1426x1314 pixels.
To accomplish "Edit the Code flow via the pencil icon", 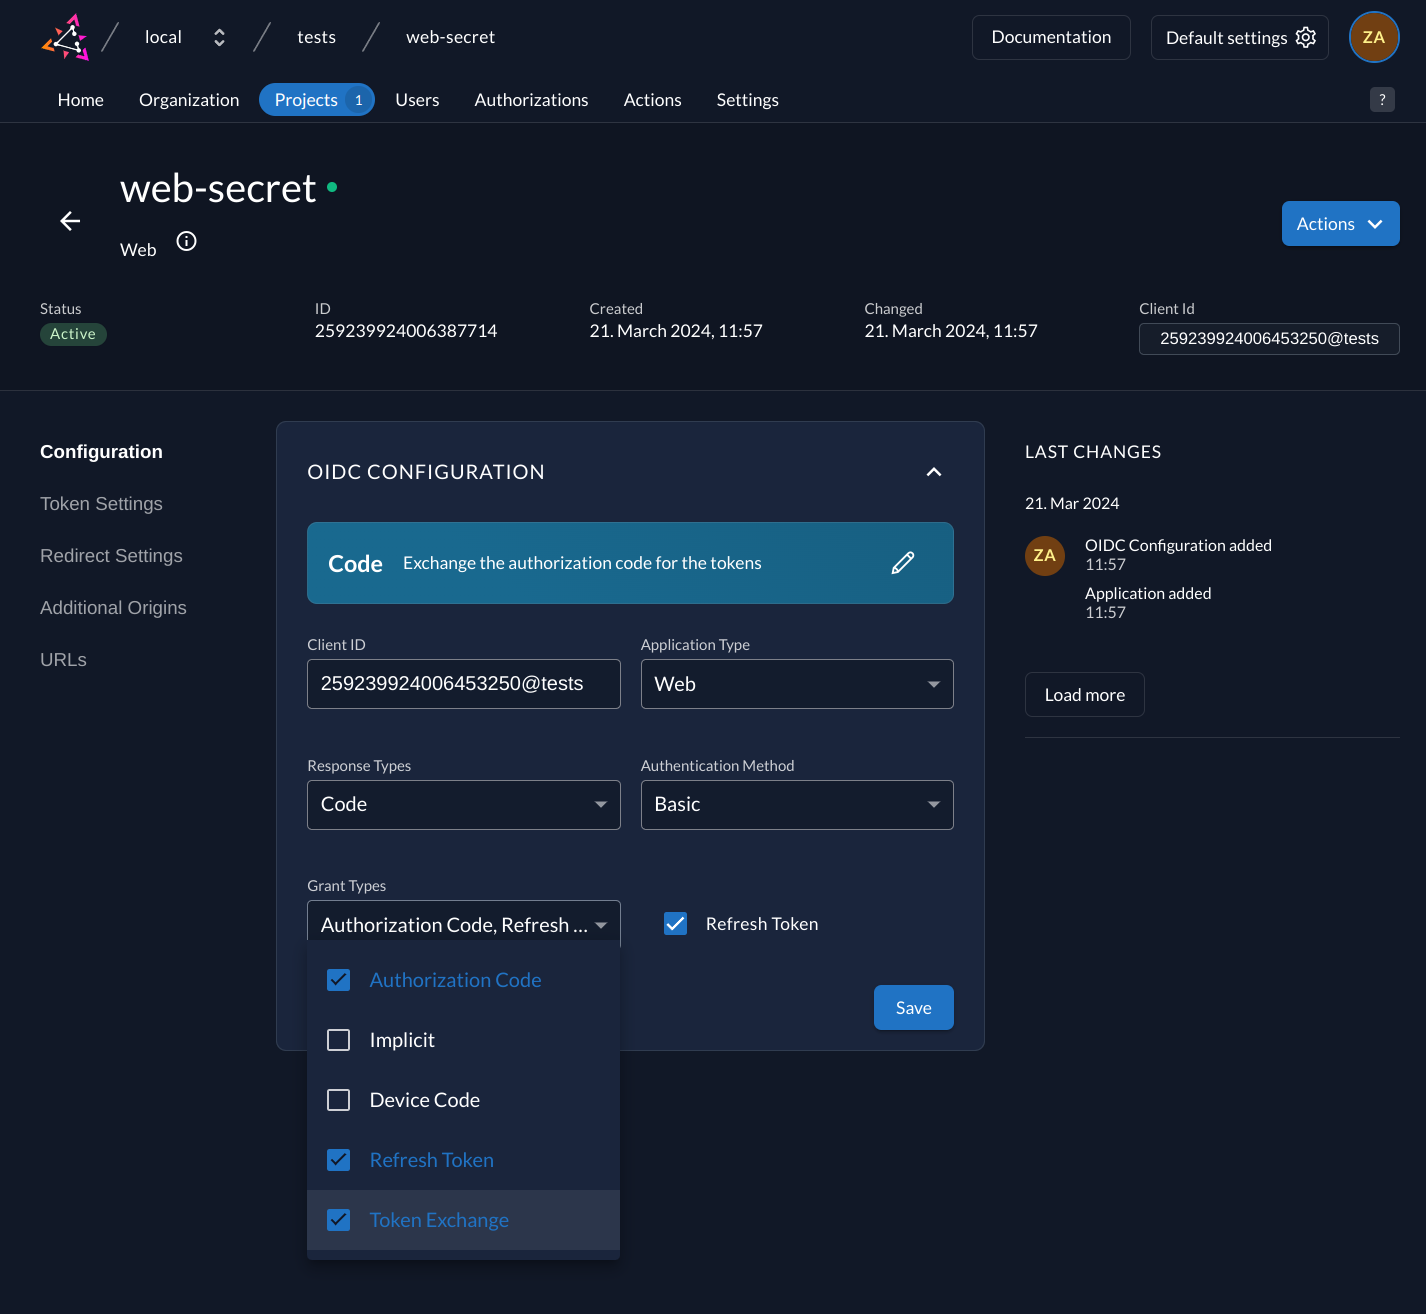I will click(903, 563).
